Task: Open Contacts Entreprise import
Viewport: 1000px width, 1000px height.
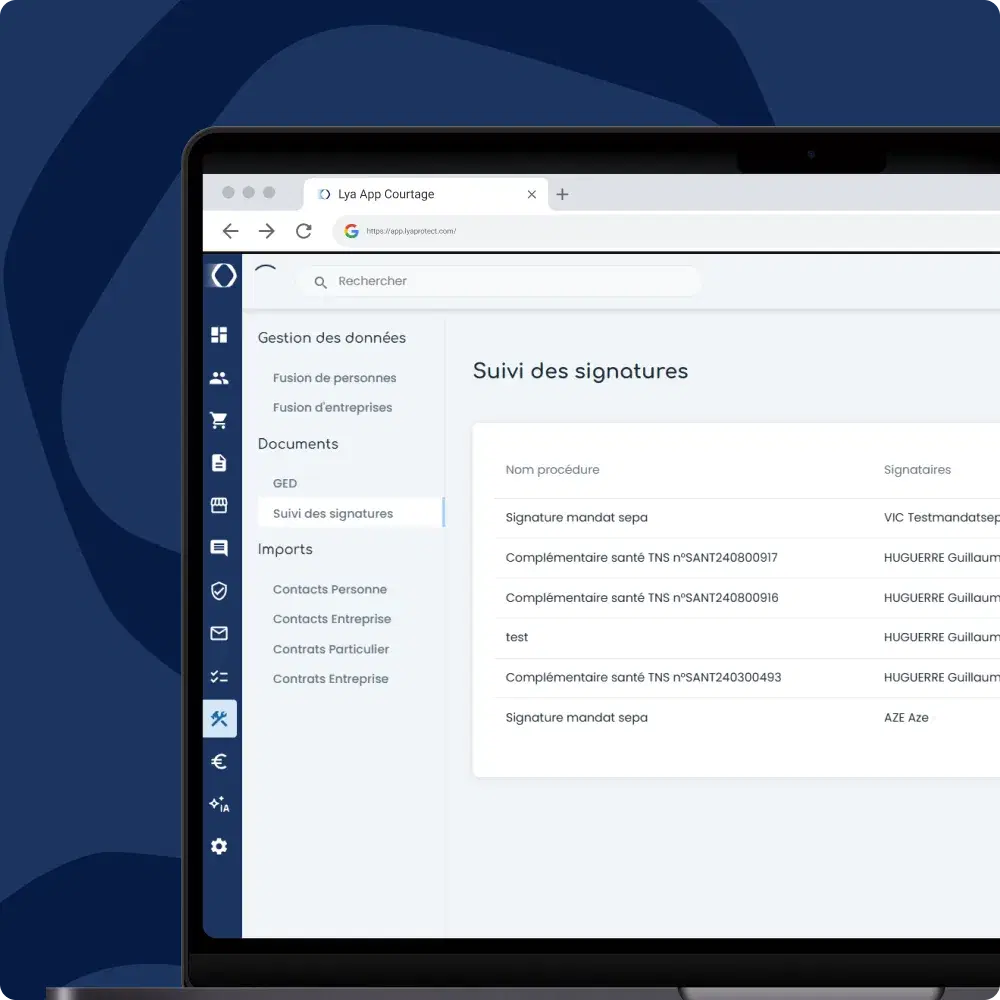Action: point(332,619)
